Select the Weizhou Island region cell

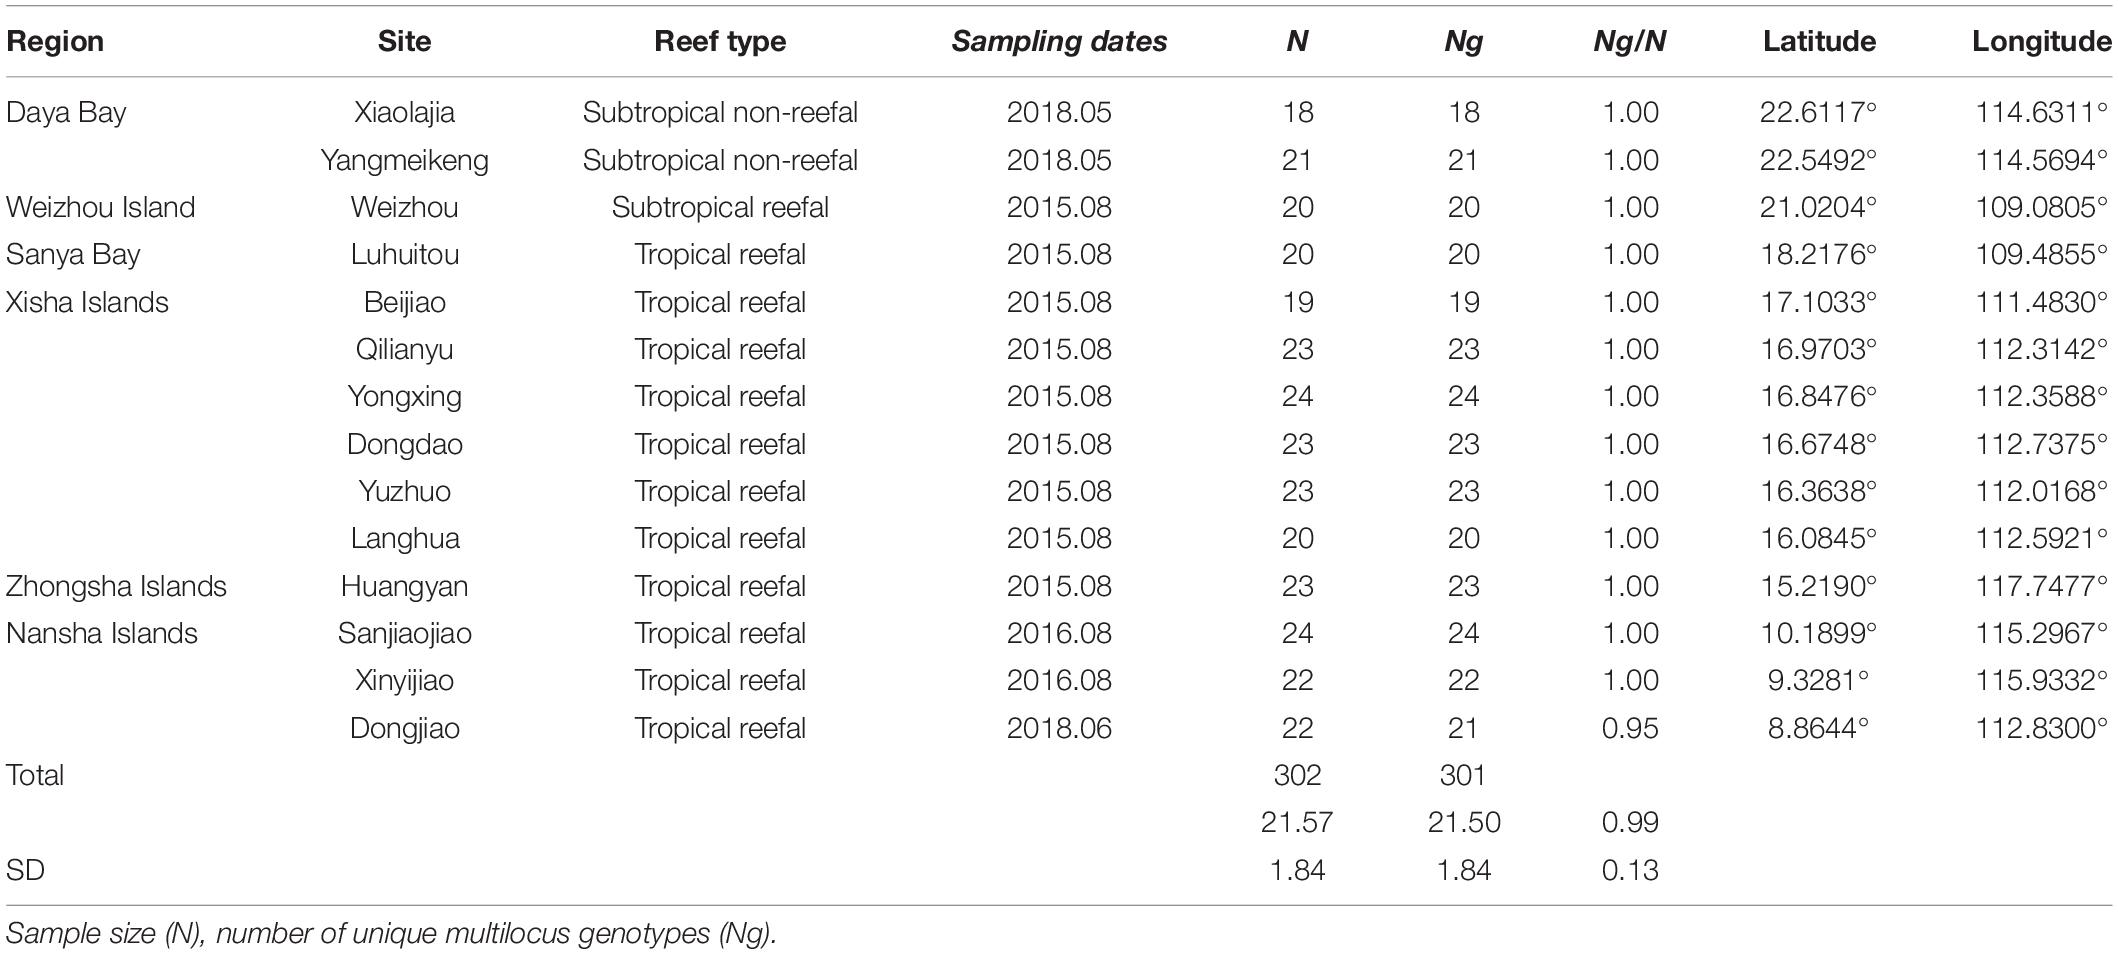click(100, 207)
